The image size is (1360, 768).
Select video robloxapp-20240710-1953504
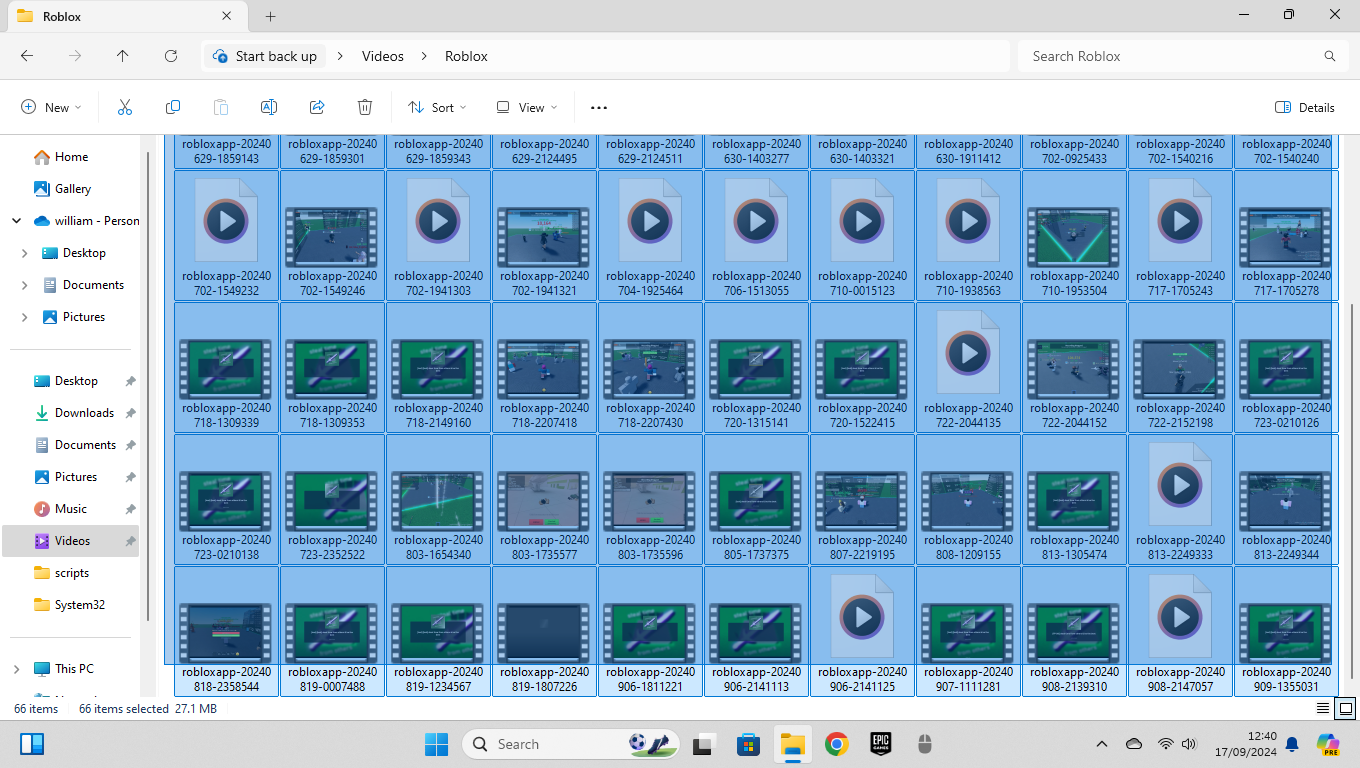coord(1074,235)
